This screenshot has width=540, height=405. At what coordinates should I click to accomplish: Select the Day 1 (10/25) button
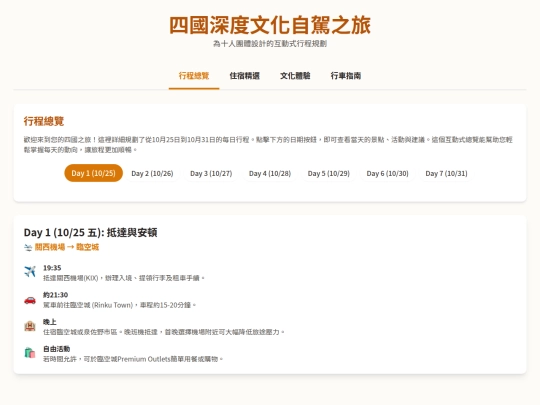click(x=93, y=173)
